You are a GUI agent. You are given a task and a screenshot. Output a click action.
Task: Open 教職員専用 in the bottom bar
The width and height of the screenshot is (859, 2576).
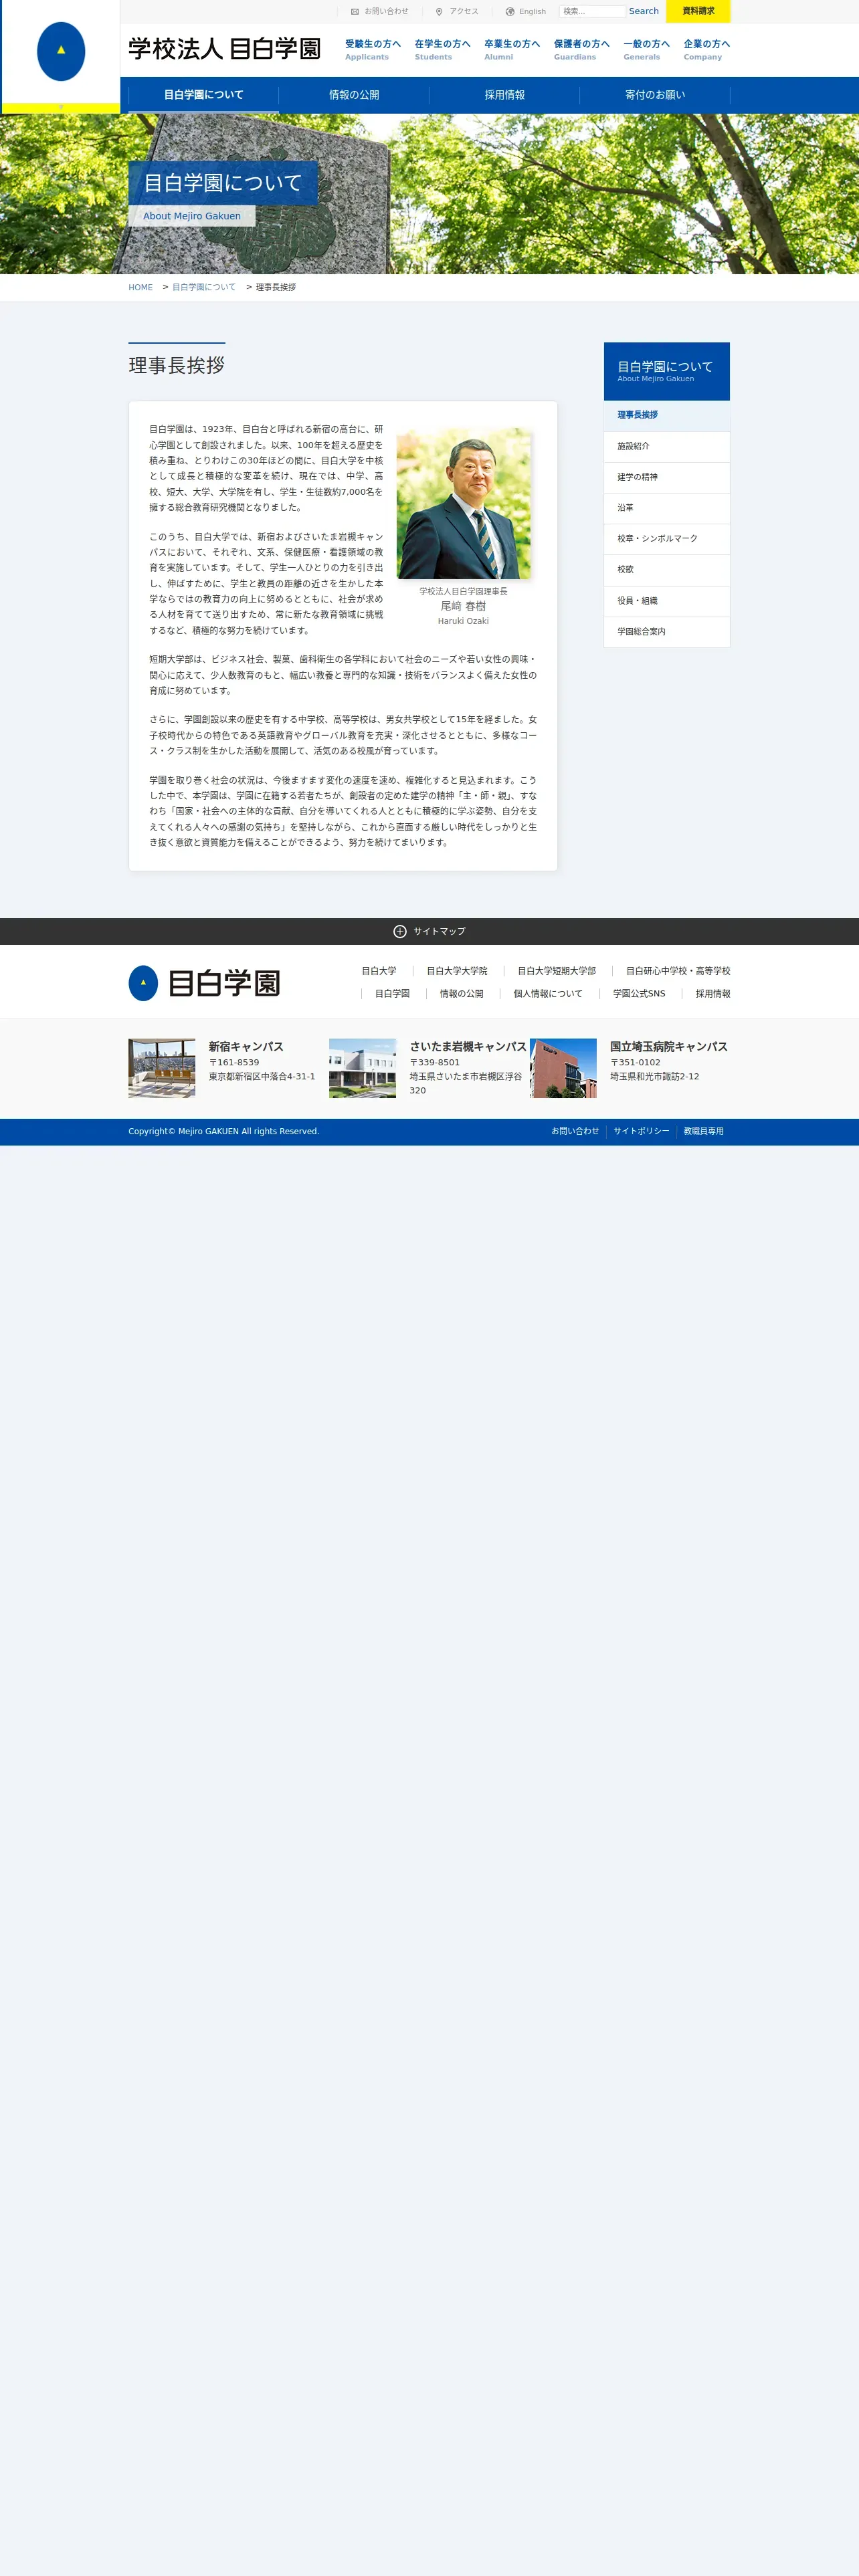click(704, 1131)
